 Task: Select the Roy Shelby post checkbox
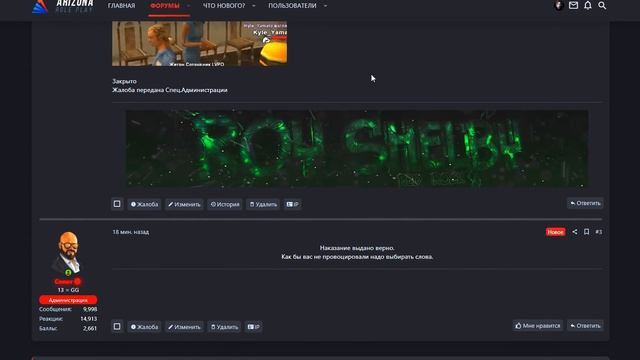(117, 204)
